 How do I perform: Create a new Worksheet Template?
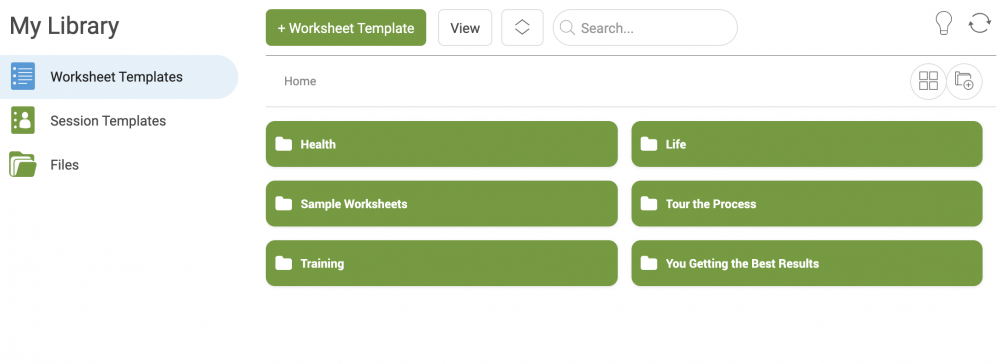[346, 27]
